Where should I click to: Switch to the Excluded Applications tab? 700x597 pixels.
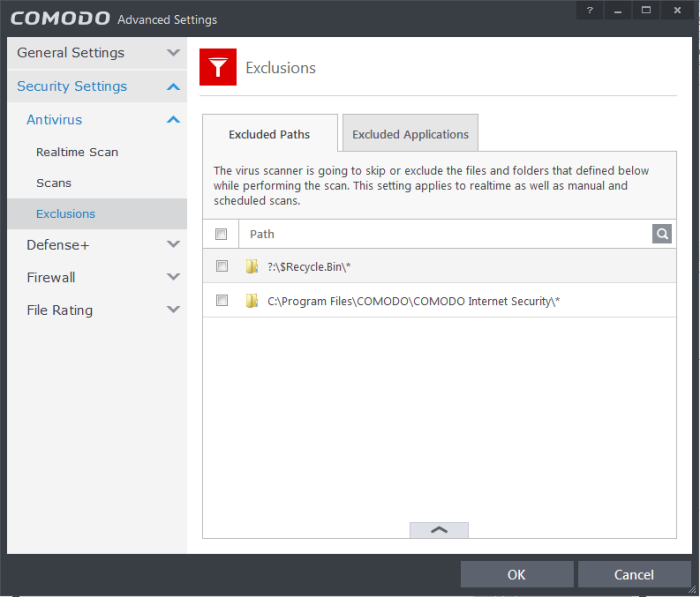pos(410,134)
